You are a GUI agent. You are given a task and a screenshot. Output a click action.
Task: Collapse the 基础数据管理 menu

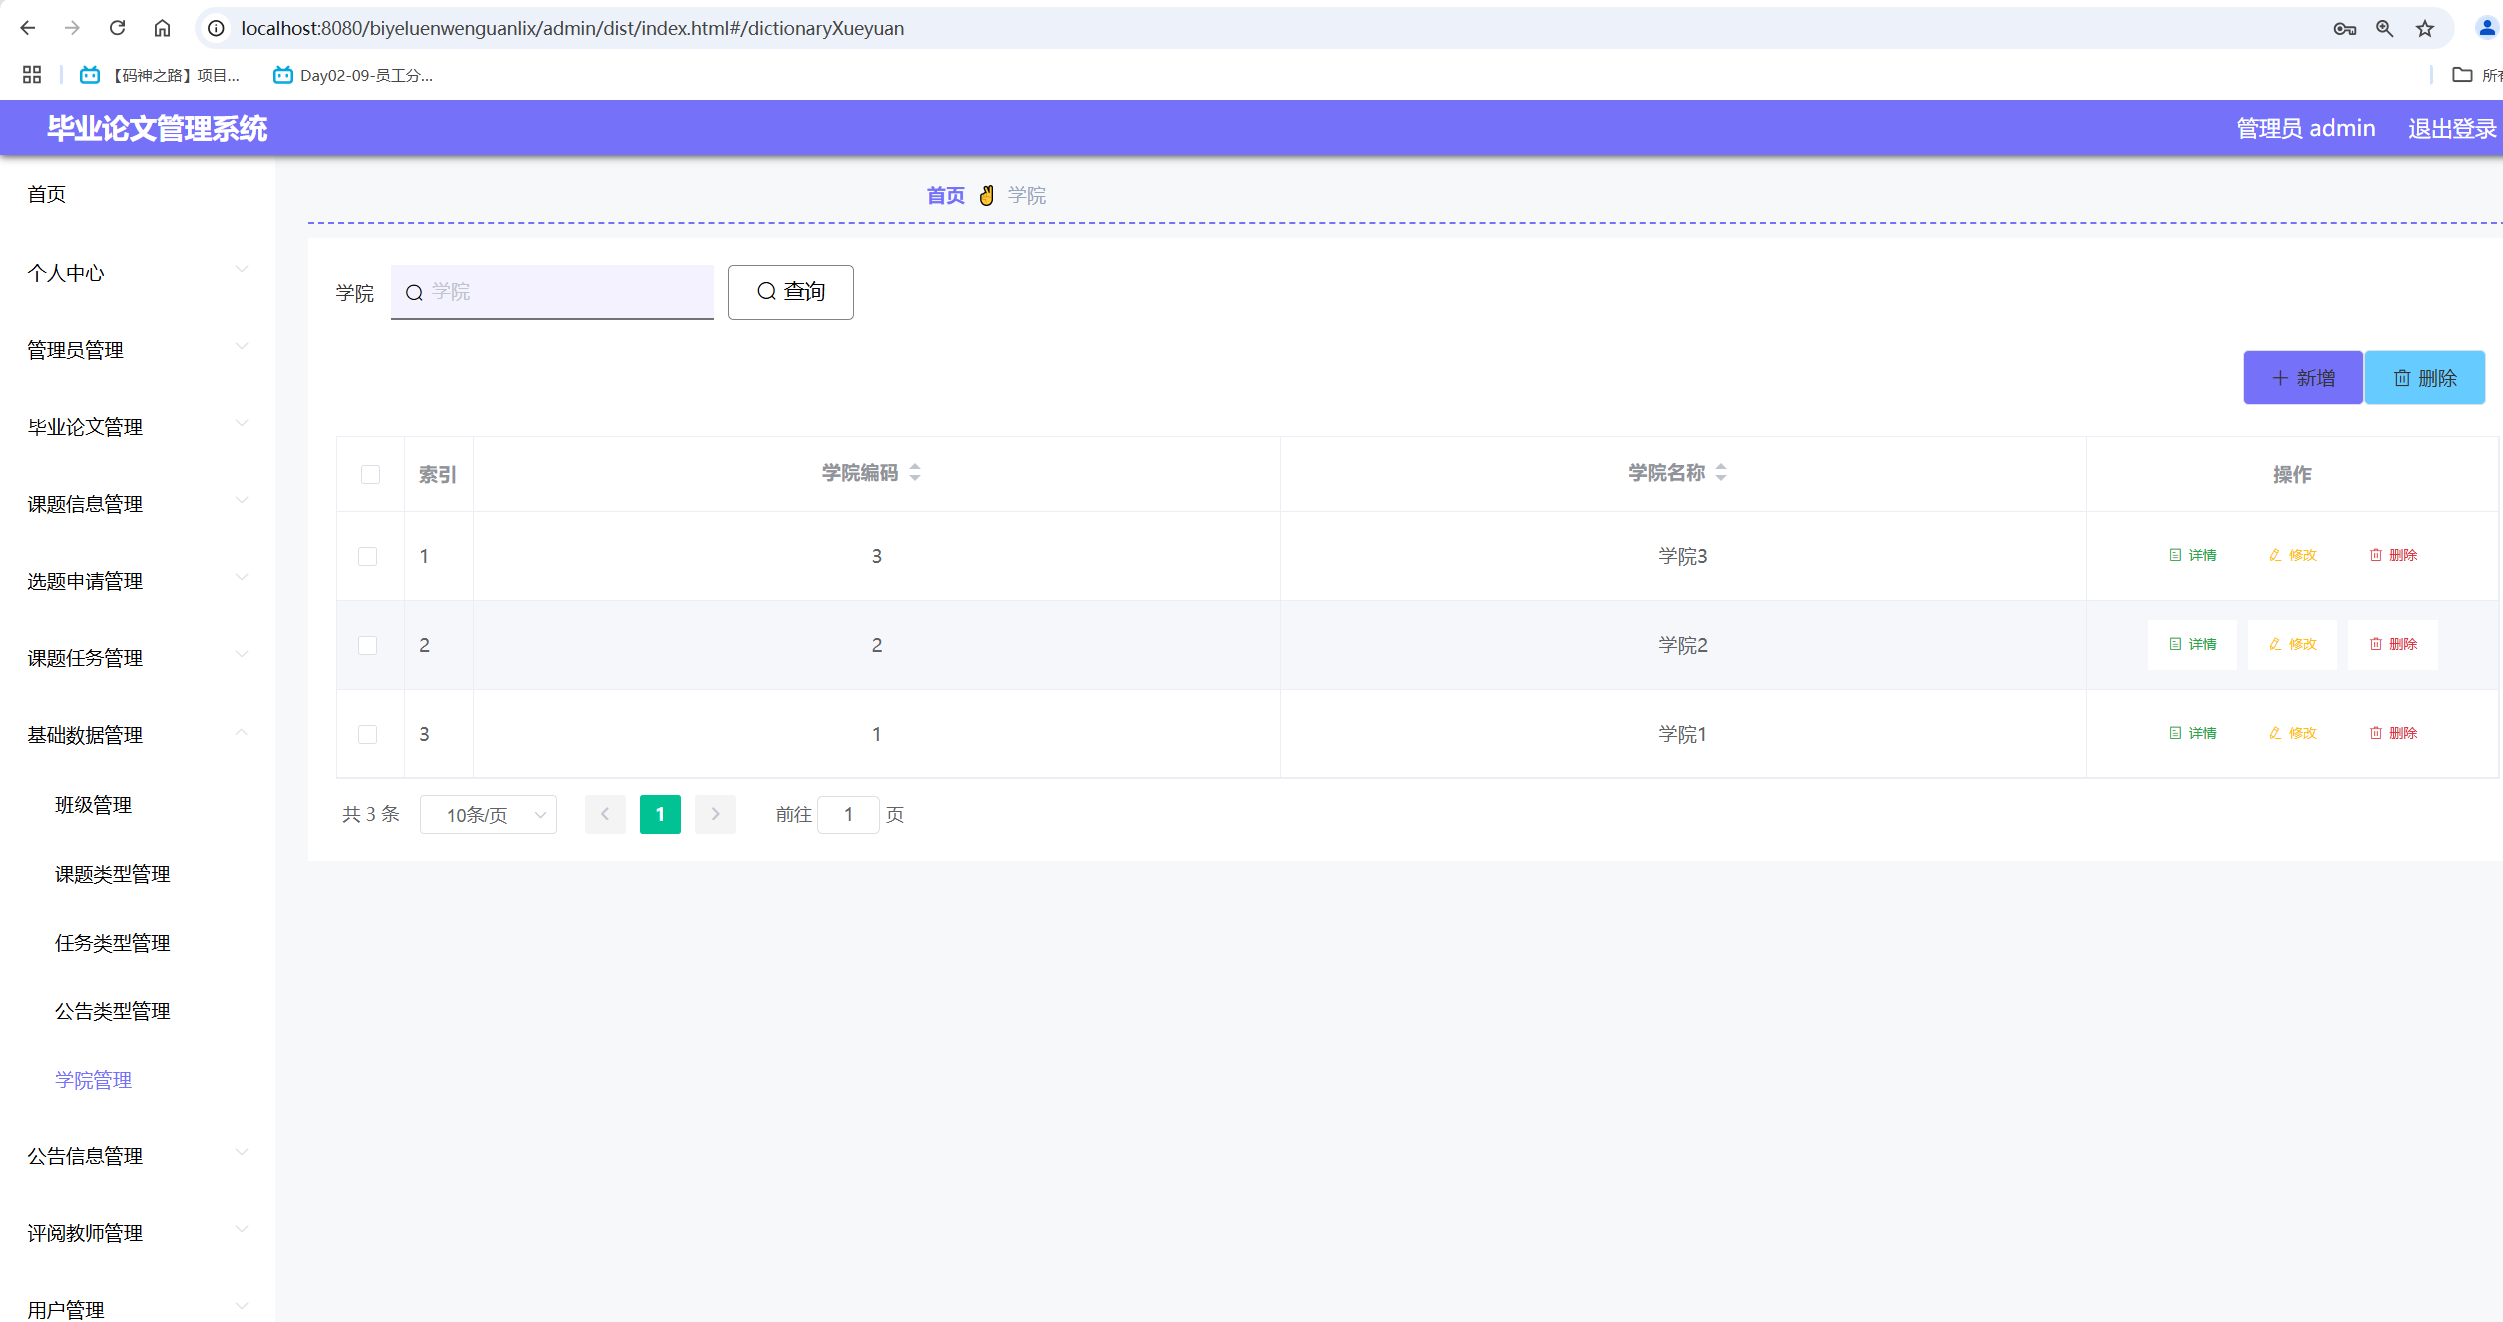pos(137,735)
